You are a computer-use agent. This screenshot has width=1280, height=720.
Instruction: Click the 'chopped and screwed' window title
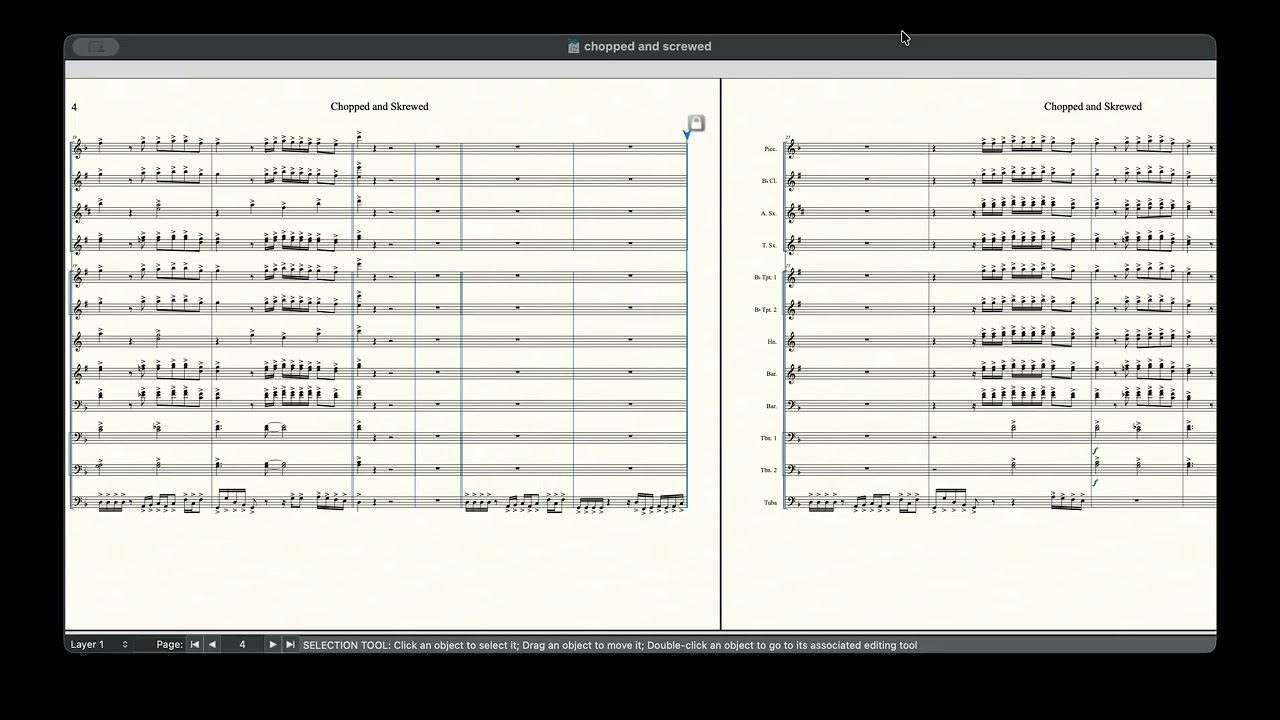(648, 46)
